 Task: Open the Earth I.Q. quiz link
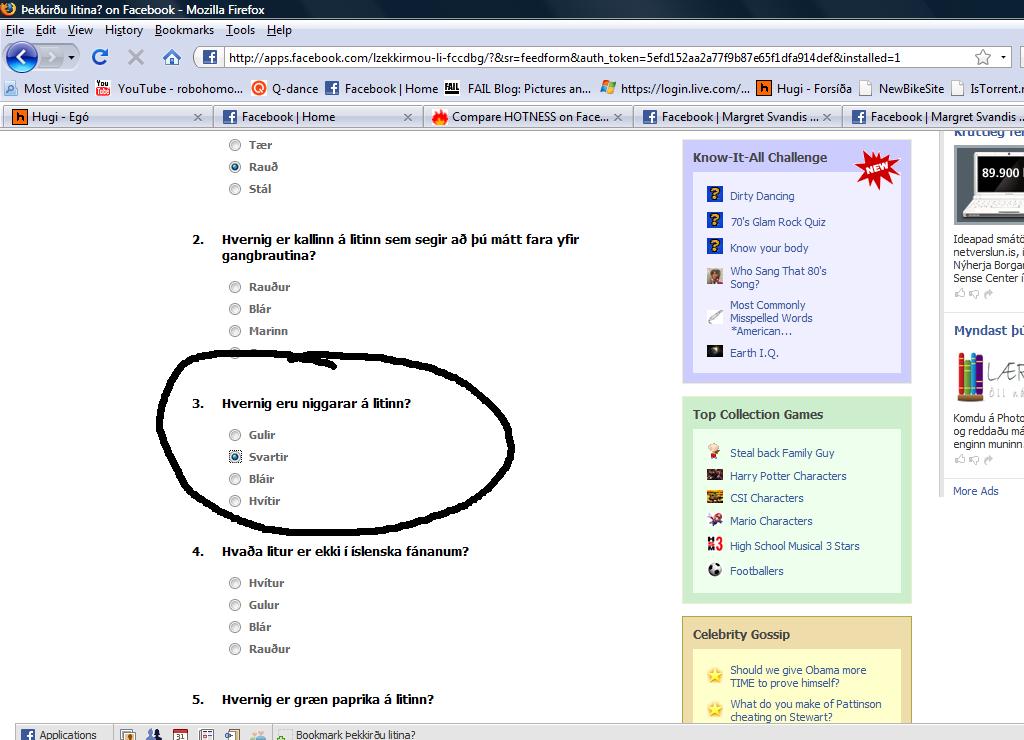click(x=754, y=353)
